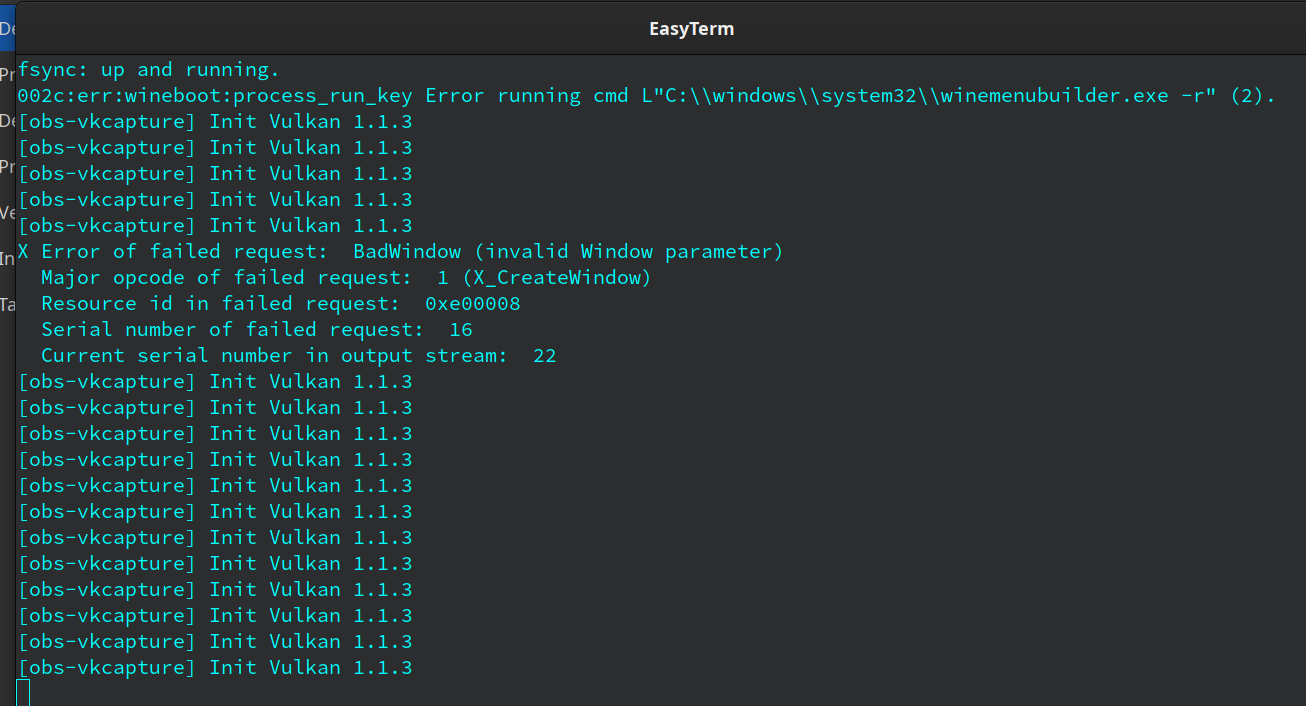Click the highlighted 'De' item on left edge
Viewport: 1306px width, 706px height.
click(x=7, y=28)
